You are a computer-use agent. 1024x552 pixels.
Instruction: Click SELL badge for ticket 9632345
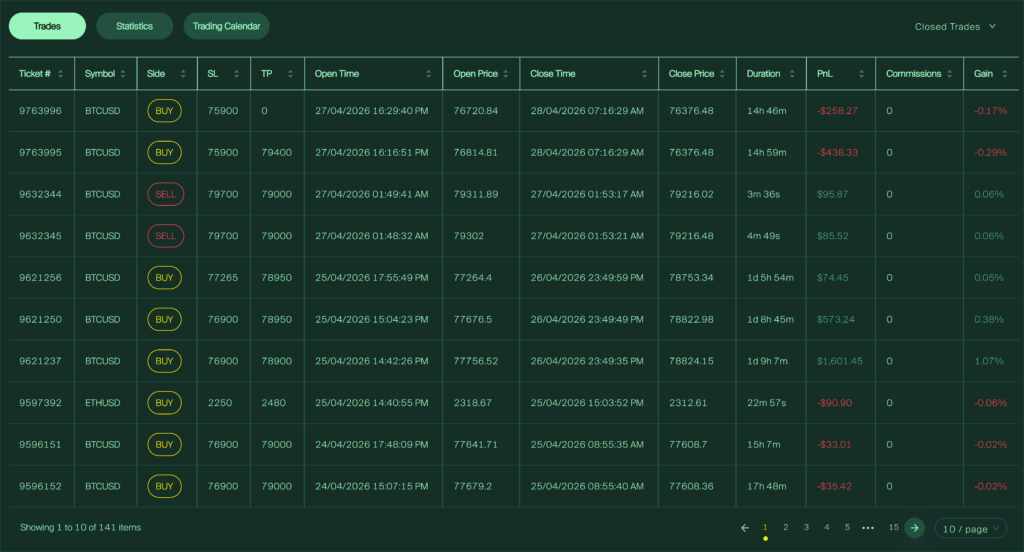pos(166,236)
